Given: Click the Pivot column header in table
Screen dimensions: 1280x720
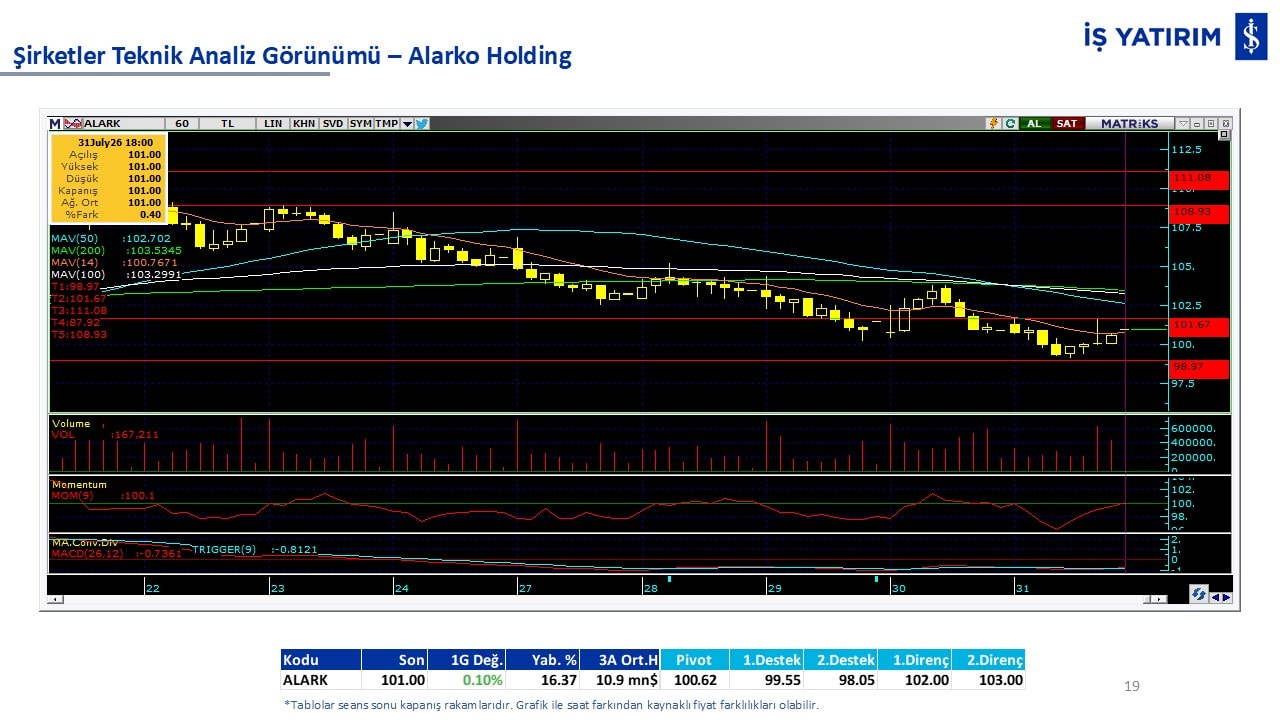Looking at the screenshot, I should point(694,660).
